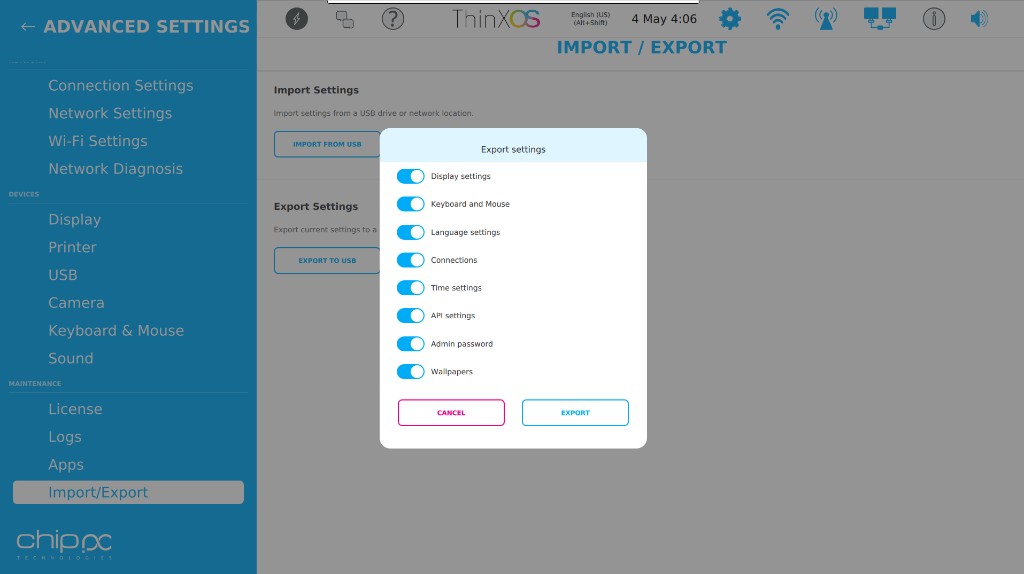Click the Cancel button in export dialog
Screen dimensions: 1024x574
point(451,413)
